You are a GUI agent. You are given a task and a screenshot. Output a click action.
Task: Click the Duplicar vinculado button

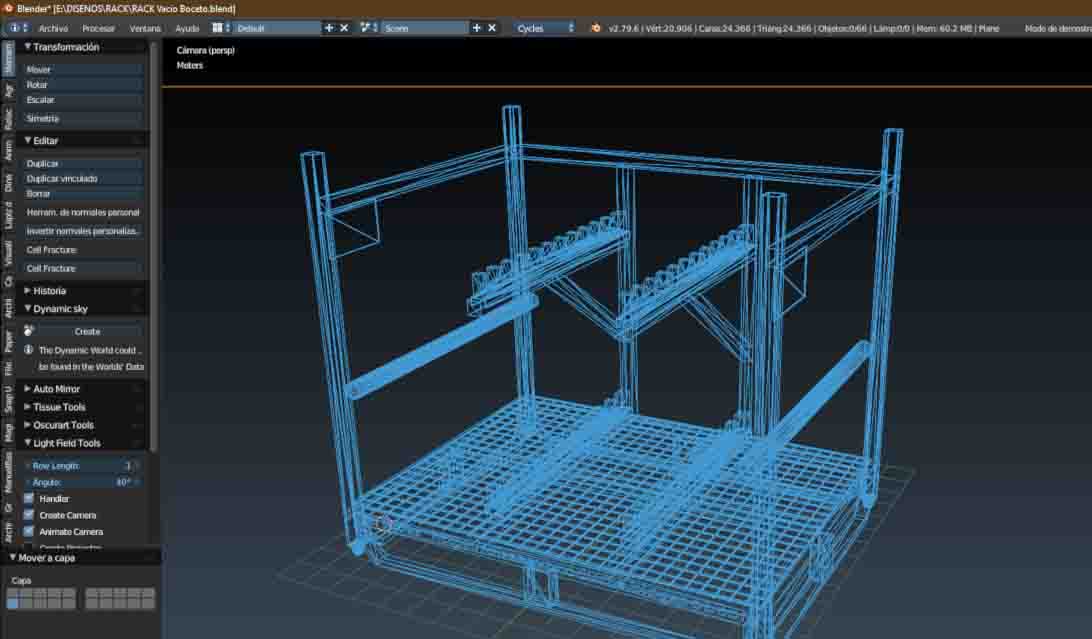click(82, 176)
